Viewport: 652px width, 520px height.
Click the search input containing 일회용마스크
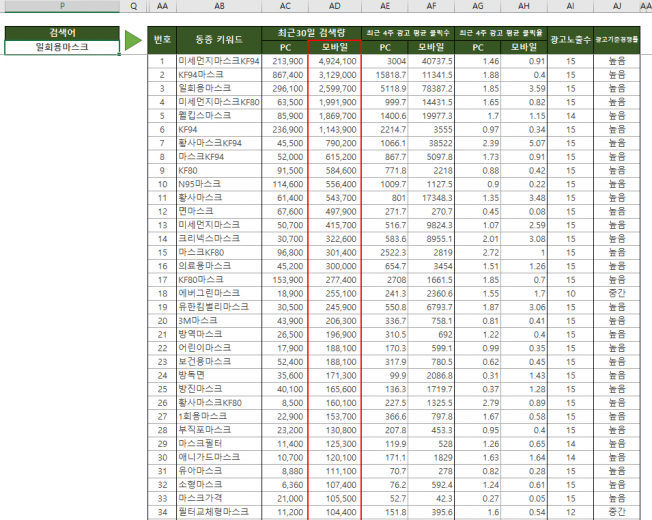(62, 47)
